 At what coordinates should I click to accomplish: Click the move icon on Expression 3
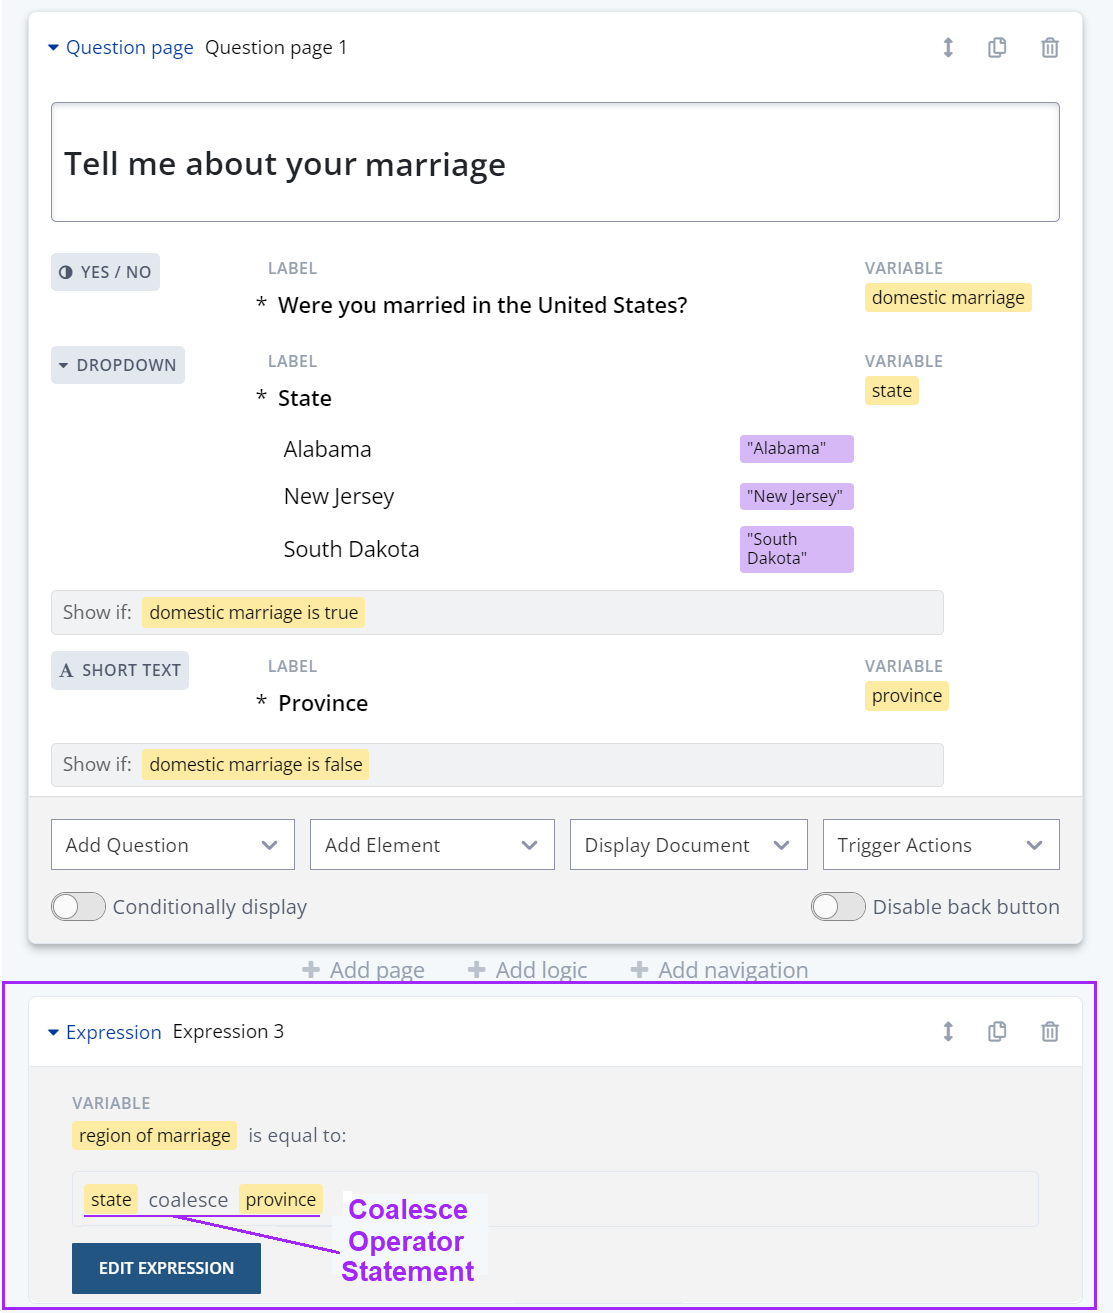point(948,1031)
